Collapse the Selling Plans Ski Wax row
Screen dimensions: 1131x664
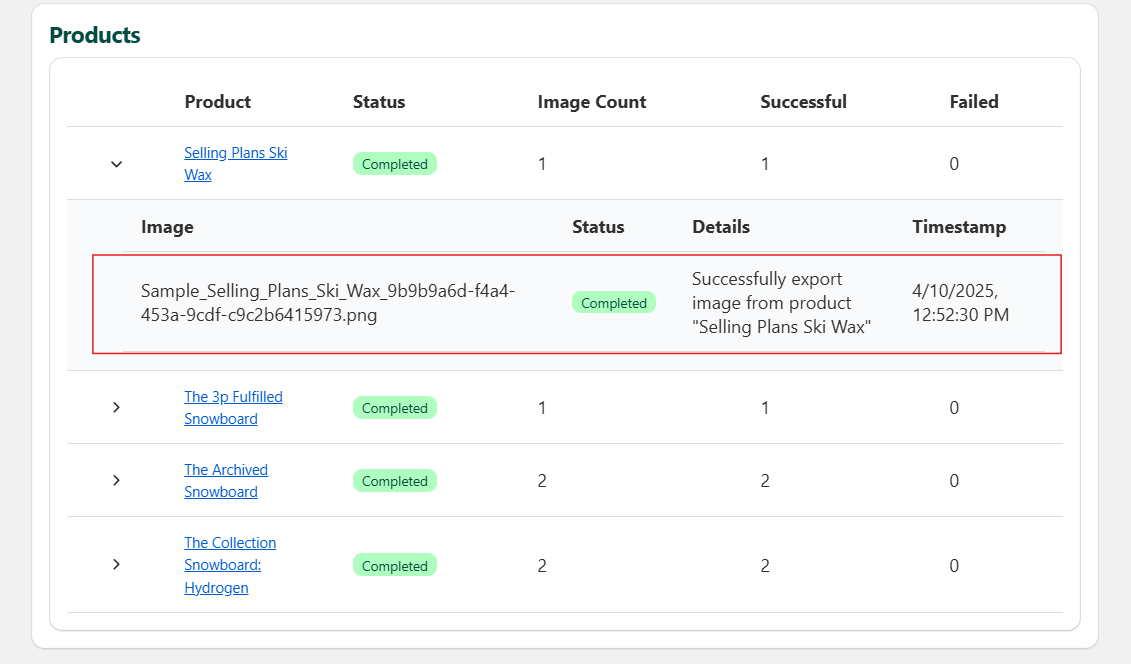116,164
